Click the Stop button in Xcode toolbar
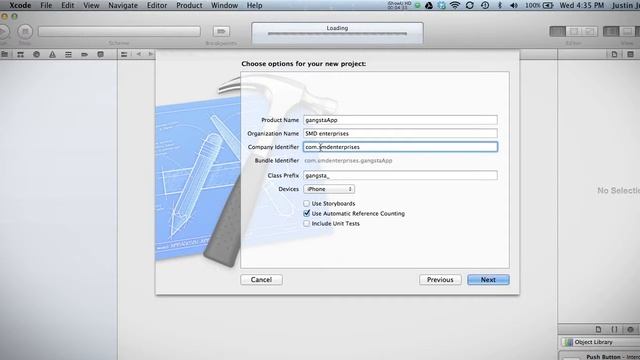Image resolution: width=640 pixels, height=360 pixels. (25, 31)
